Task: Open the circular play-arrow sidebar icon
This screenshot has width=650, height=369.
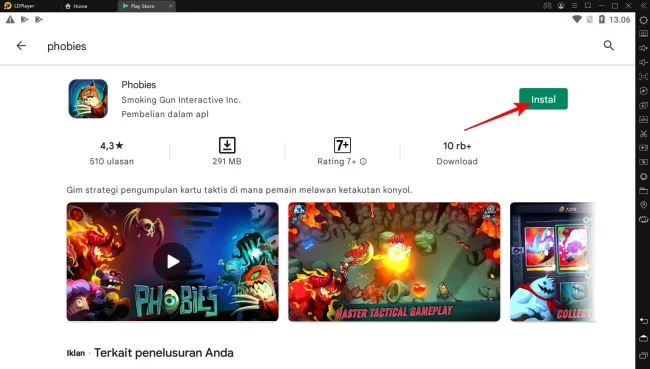Action: tap(643, 91)
